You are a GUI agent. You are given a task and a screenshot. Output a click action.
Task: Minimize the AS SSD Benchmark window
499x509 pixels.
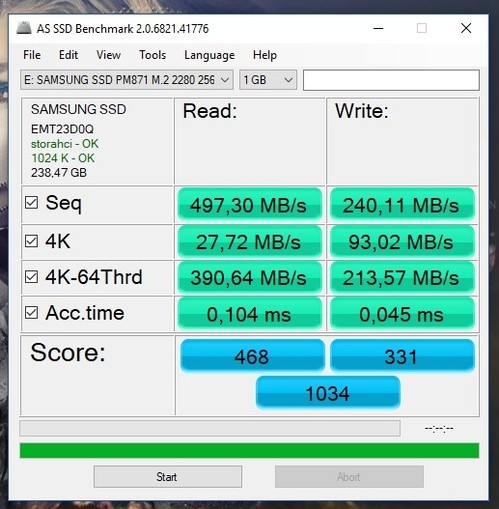(378, 28)
